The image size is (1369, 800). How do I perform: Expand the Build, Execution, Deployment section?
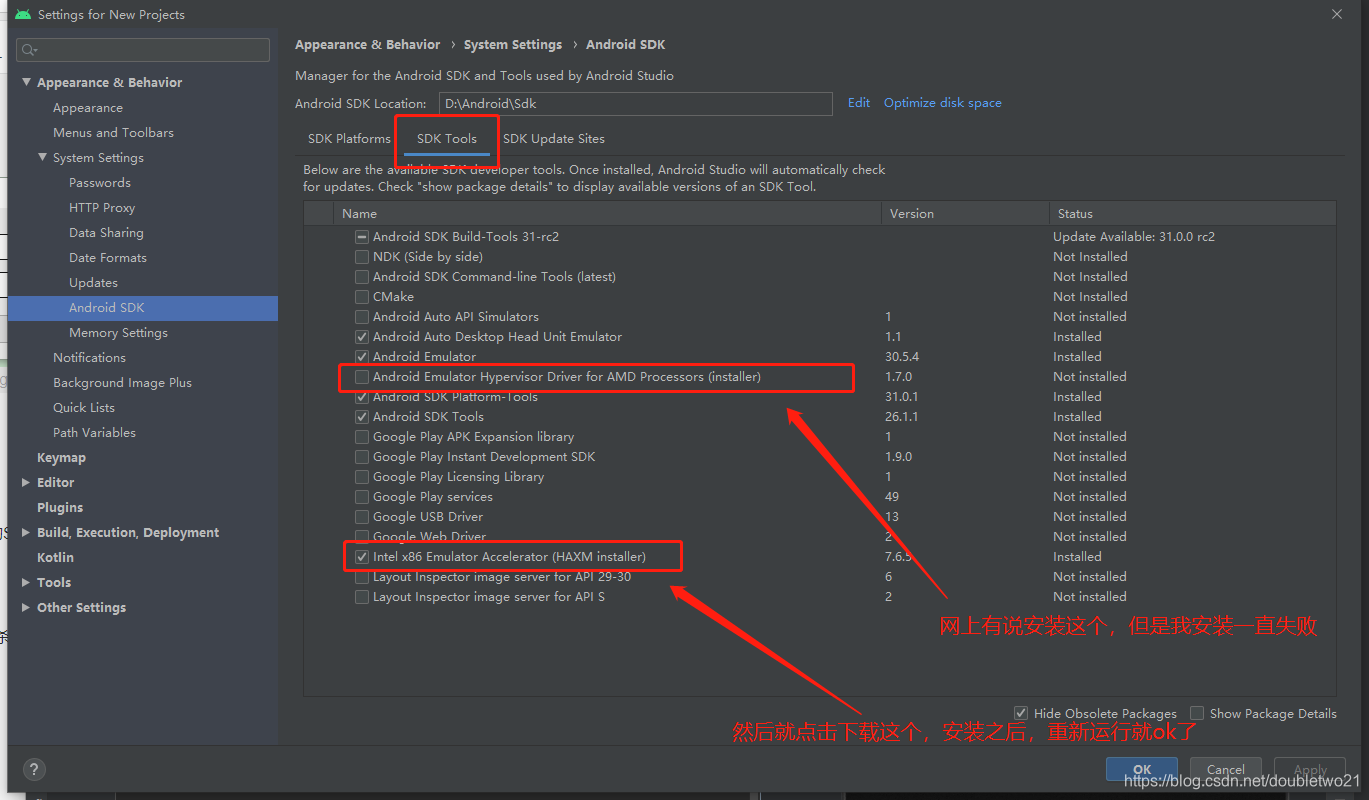(27, 533)
